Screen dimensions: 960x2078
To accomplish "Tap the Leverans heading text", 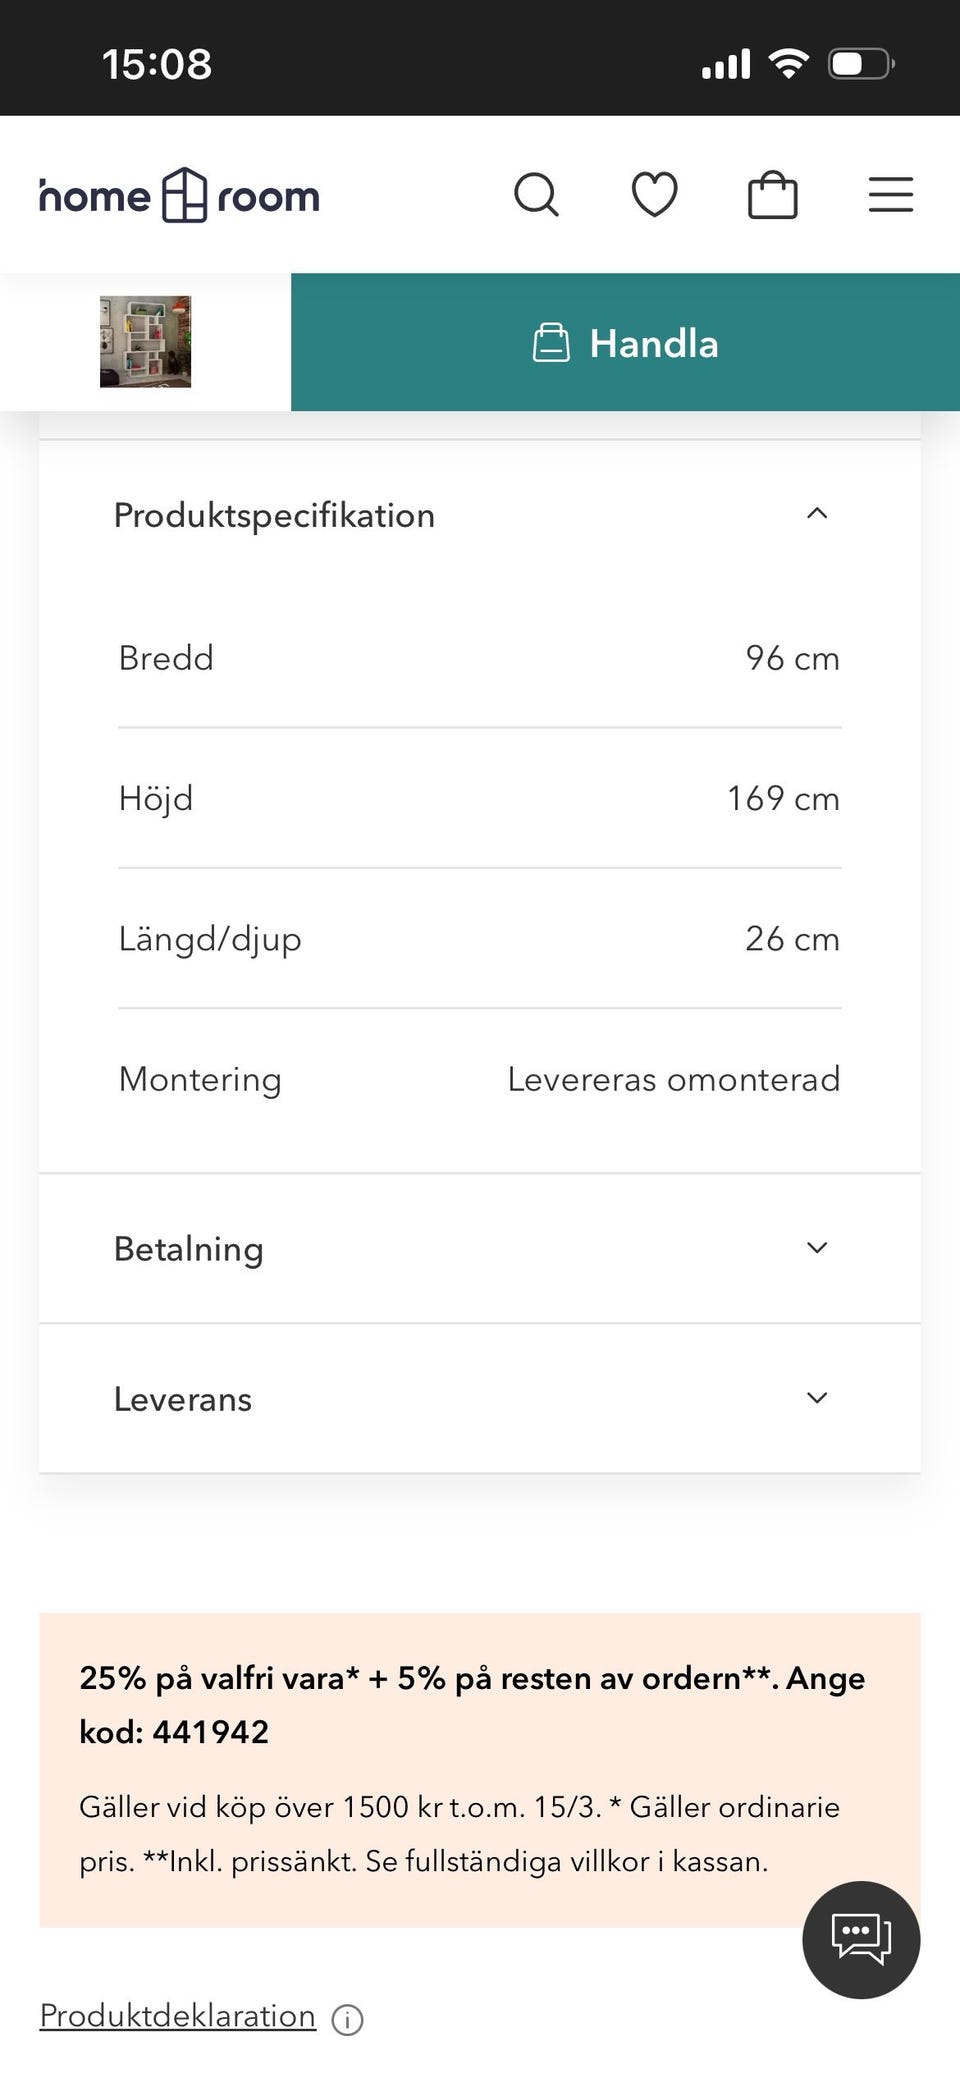I will click(183, 1399).
